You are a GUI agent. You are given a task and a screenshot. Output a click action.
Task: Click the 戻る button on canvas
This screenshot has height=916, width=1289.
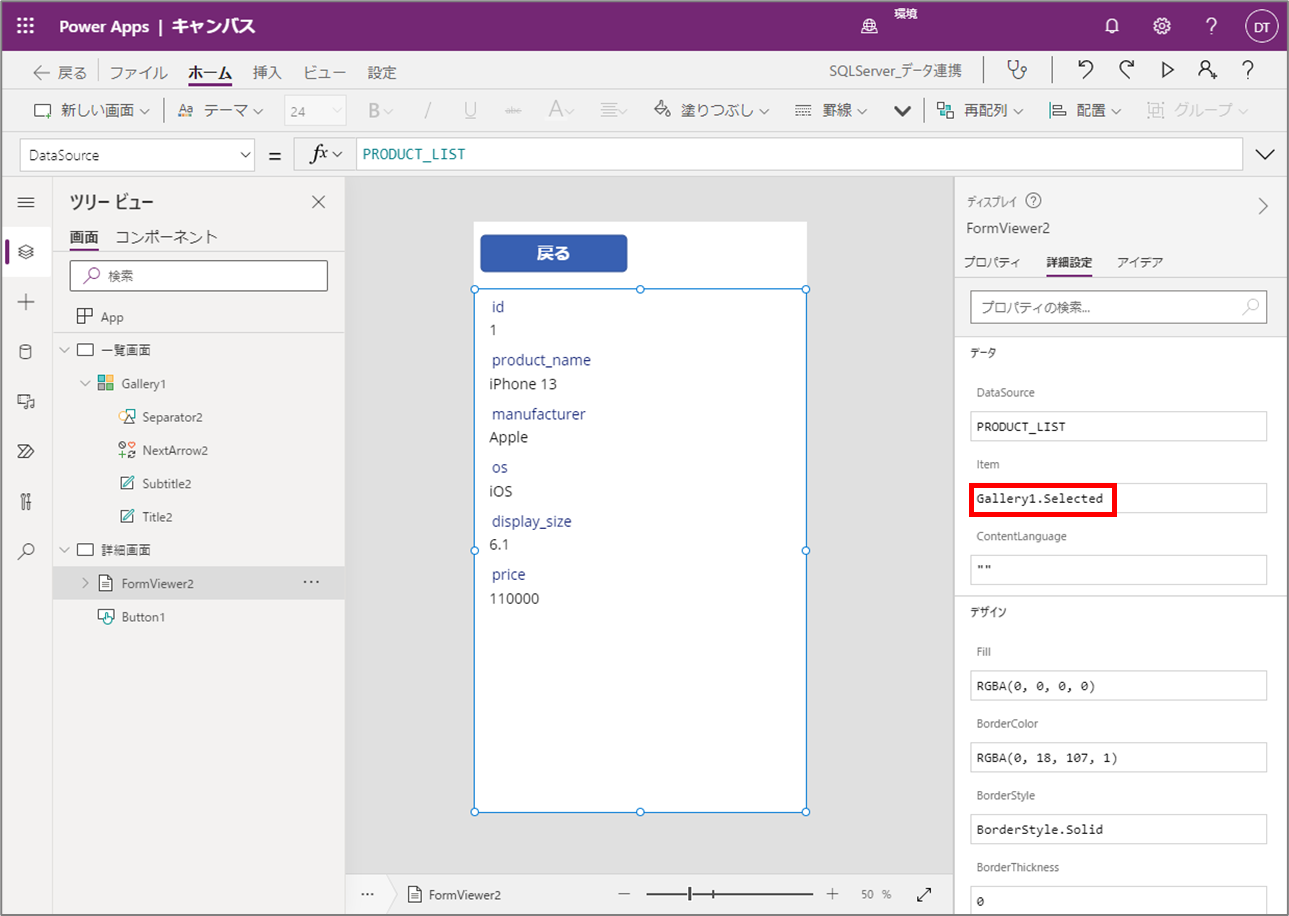pos(554,253)
